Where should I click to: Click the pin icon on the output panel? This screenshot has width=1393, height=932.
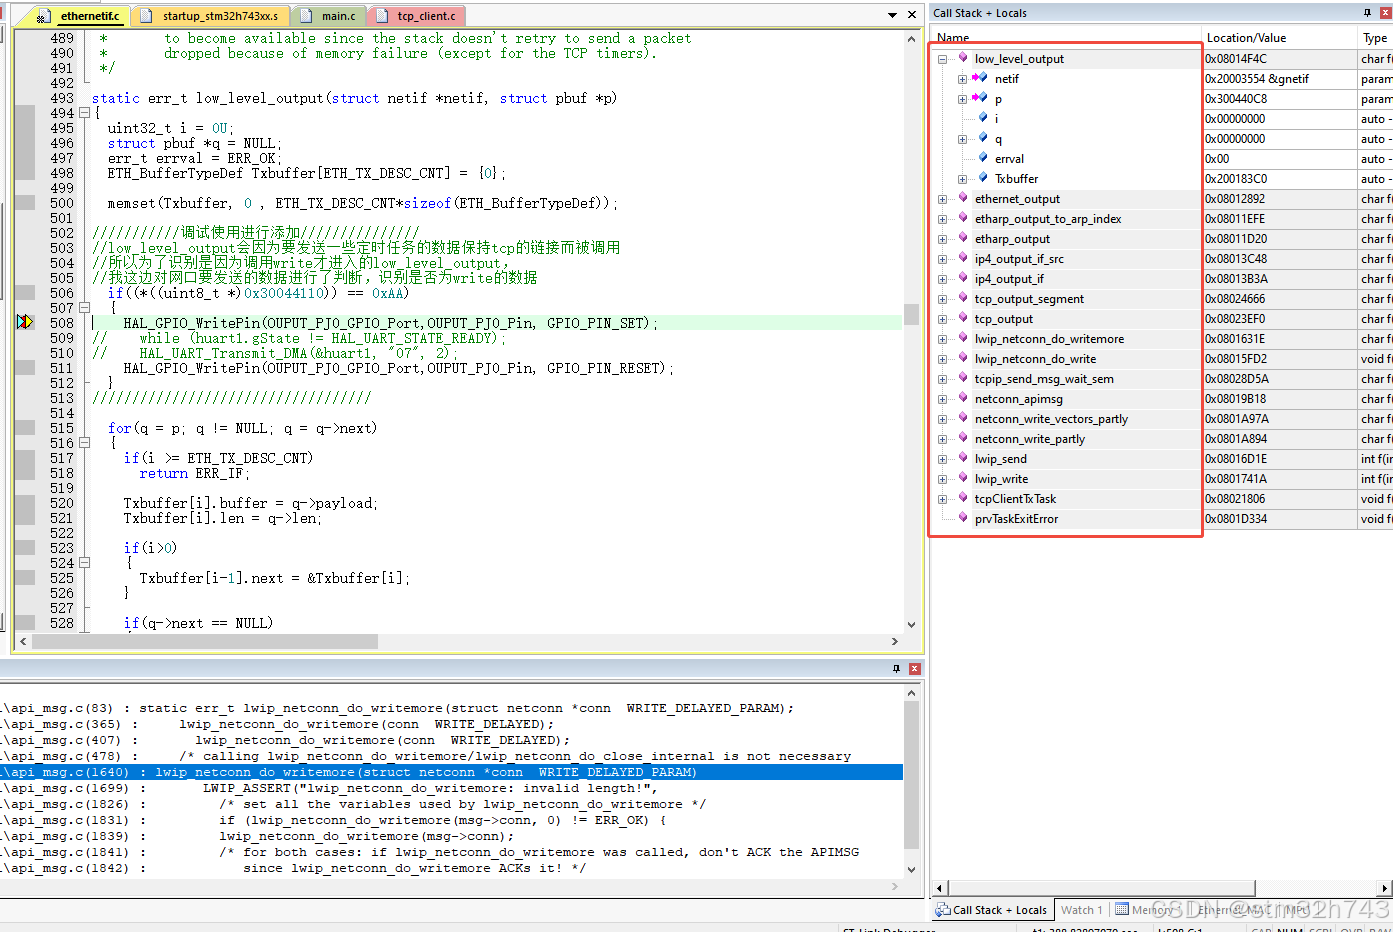[897, 668]
